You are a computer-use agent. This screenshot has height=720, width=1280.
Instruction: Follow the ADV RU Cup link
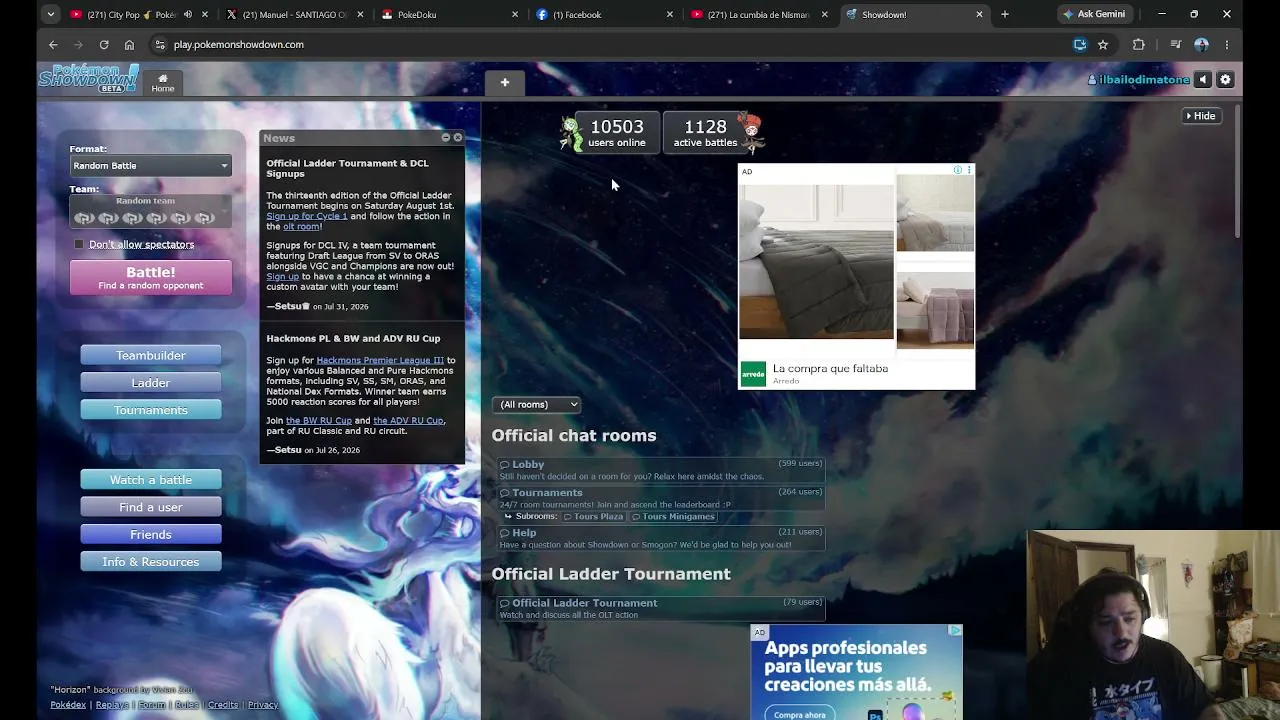pos(408,421)
